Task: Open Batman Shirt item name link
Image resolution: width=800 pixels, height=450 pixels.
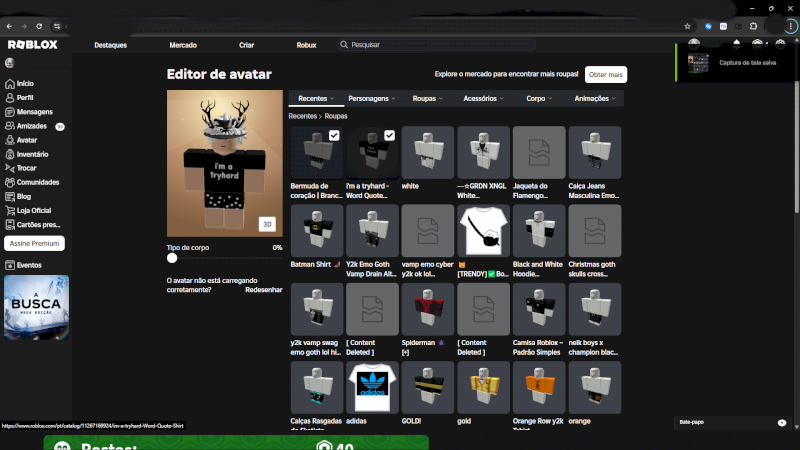Action: point(314,264)
